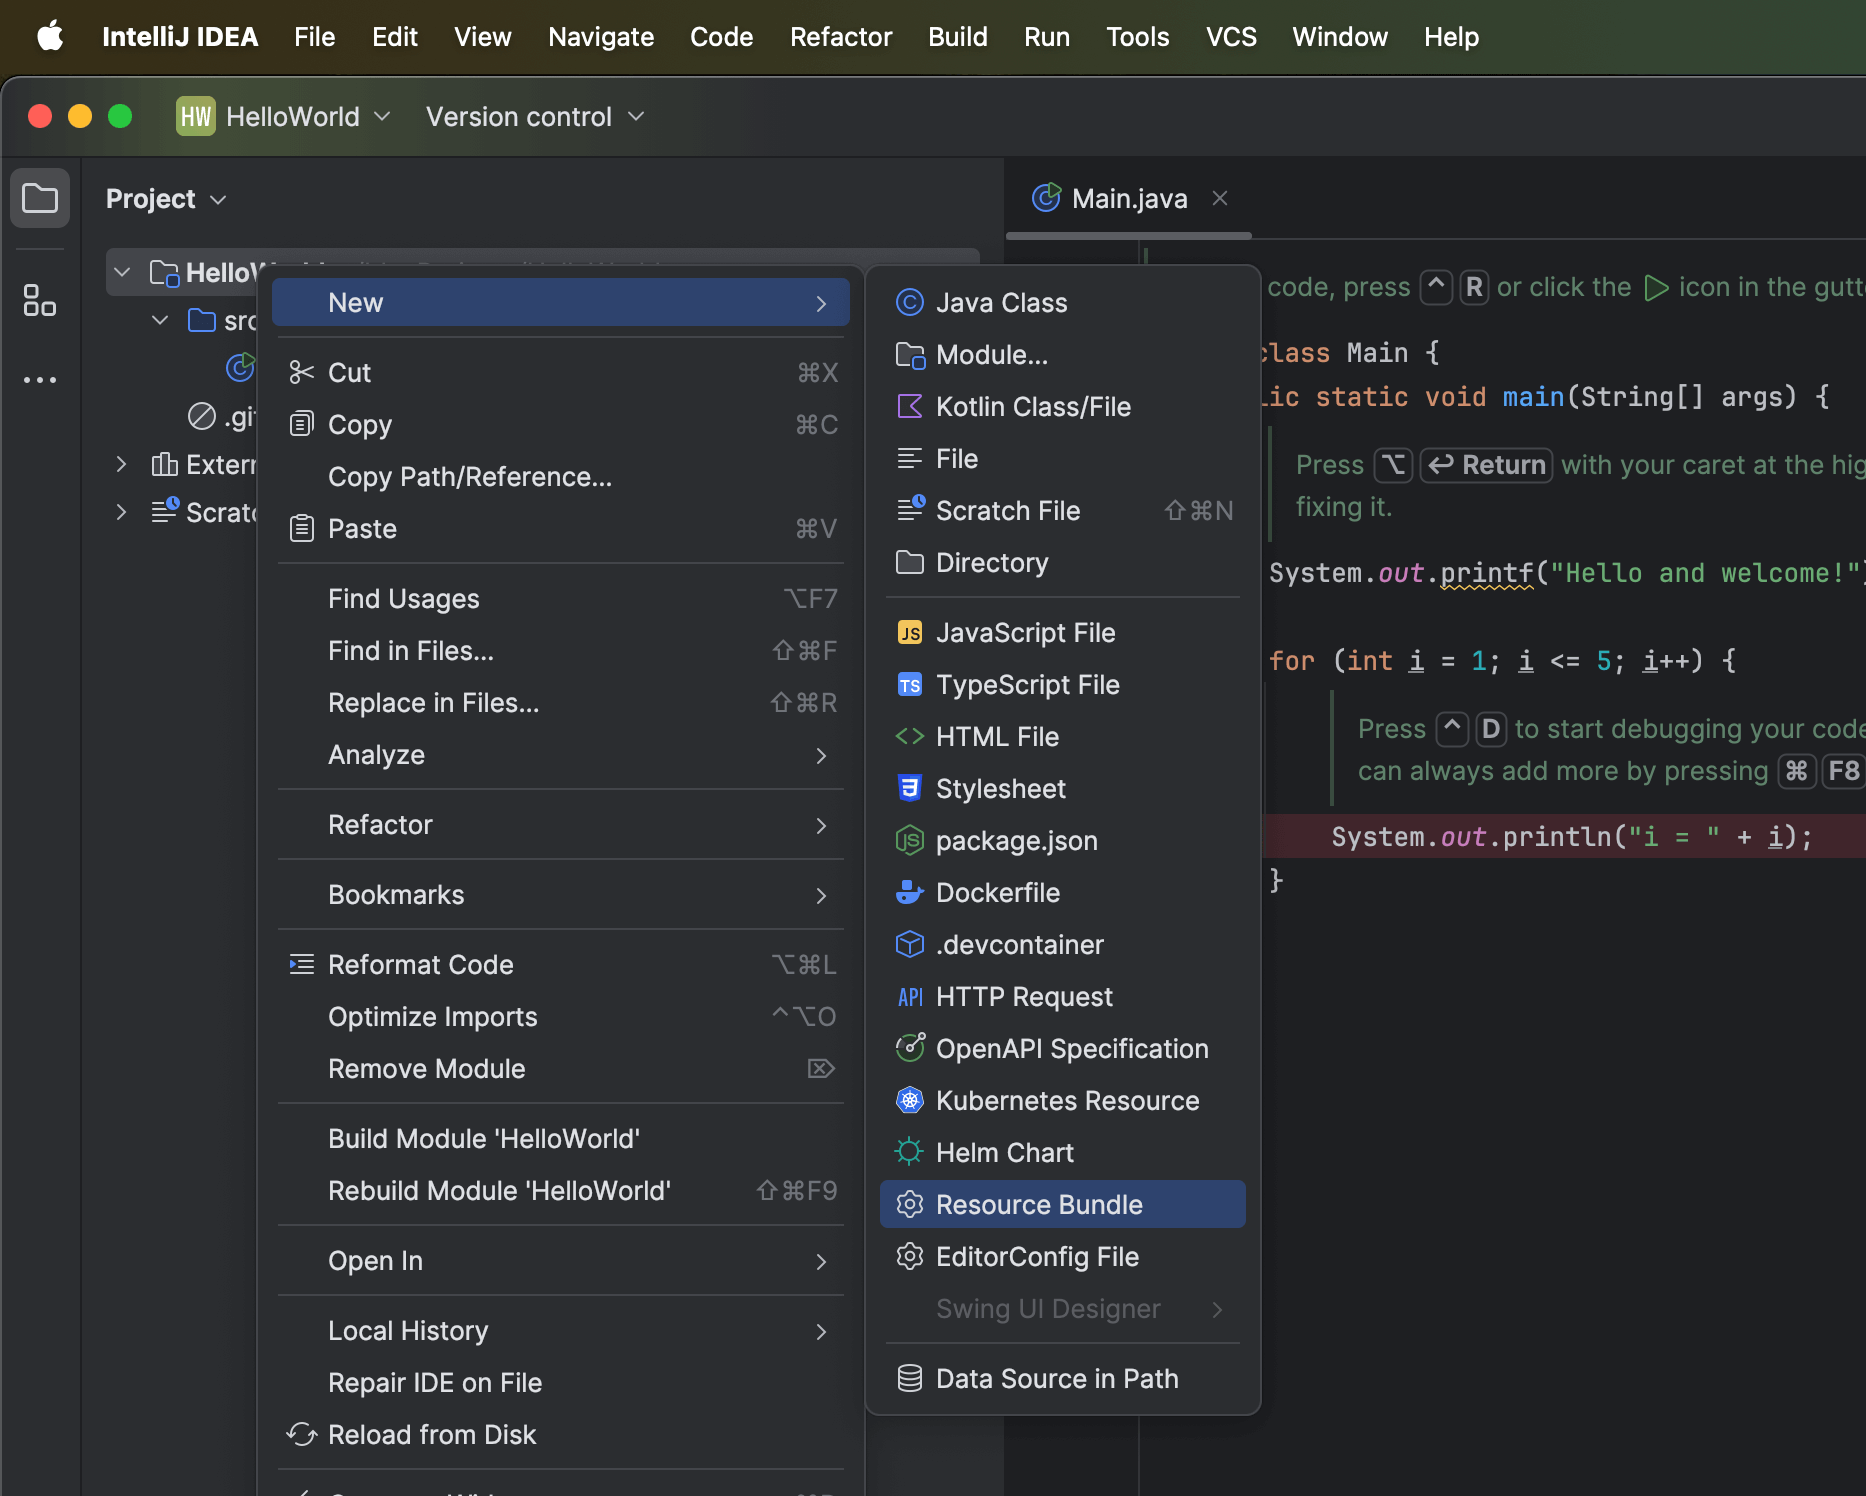Open the Version control dropdown

pyautogui.click(x=535, y=117)
